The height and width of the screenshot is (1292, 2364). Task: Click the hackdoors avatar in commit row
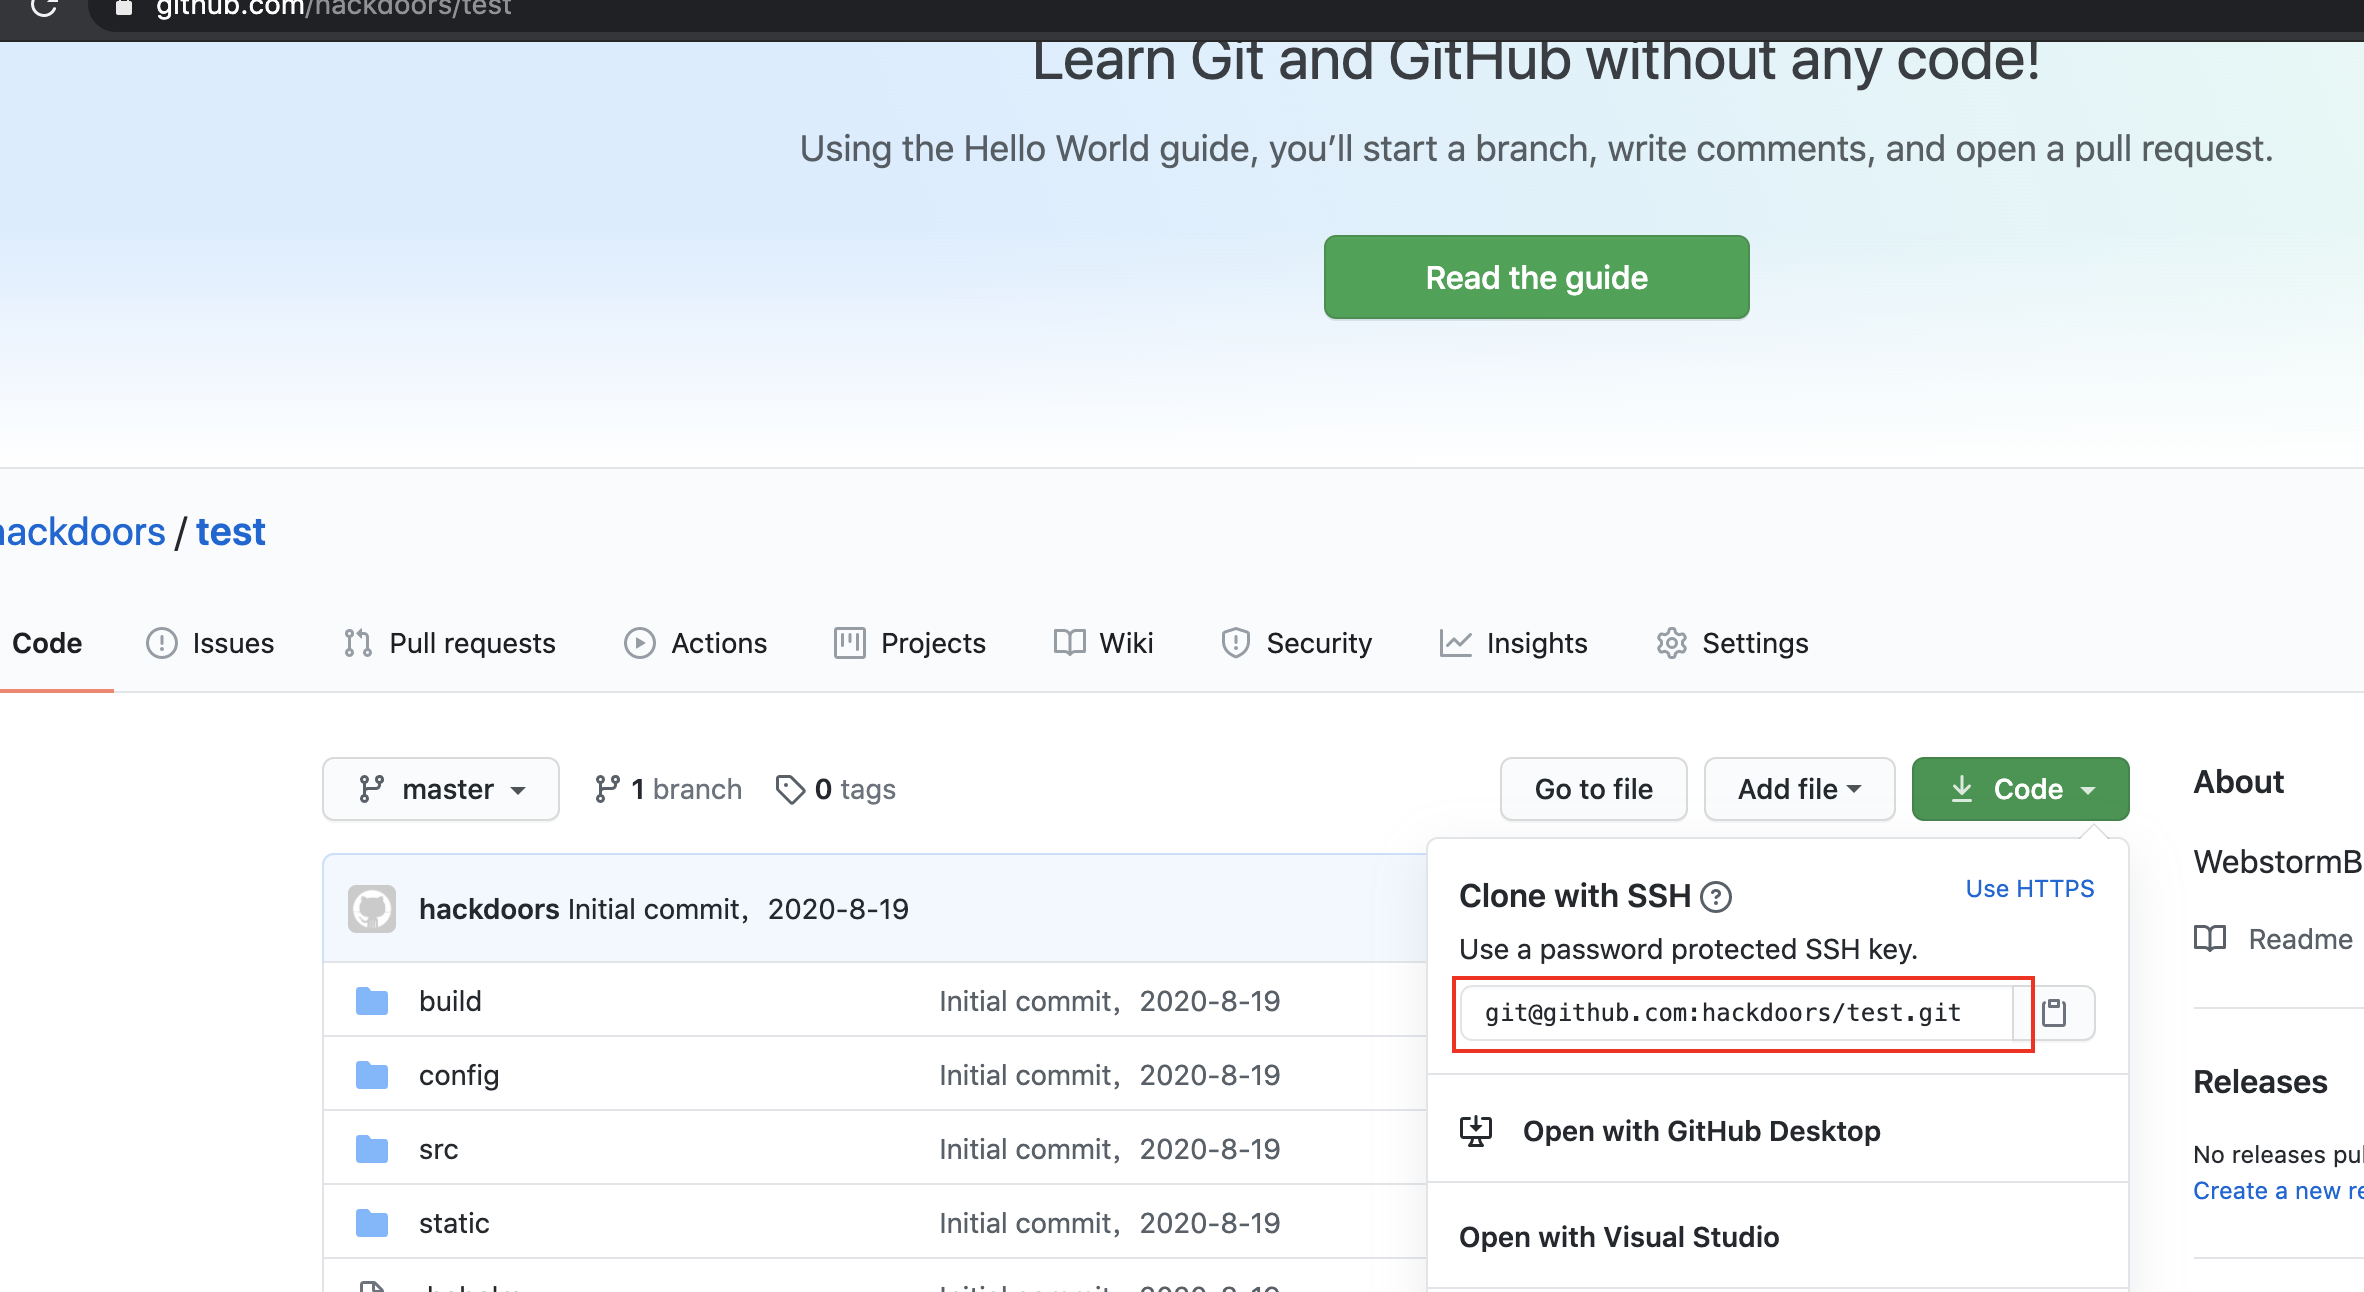pyautogui.click(x=372, y=909)
